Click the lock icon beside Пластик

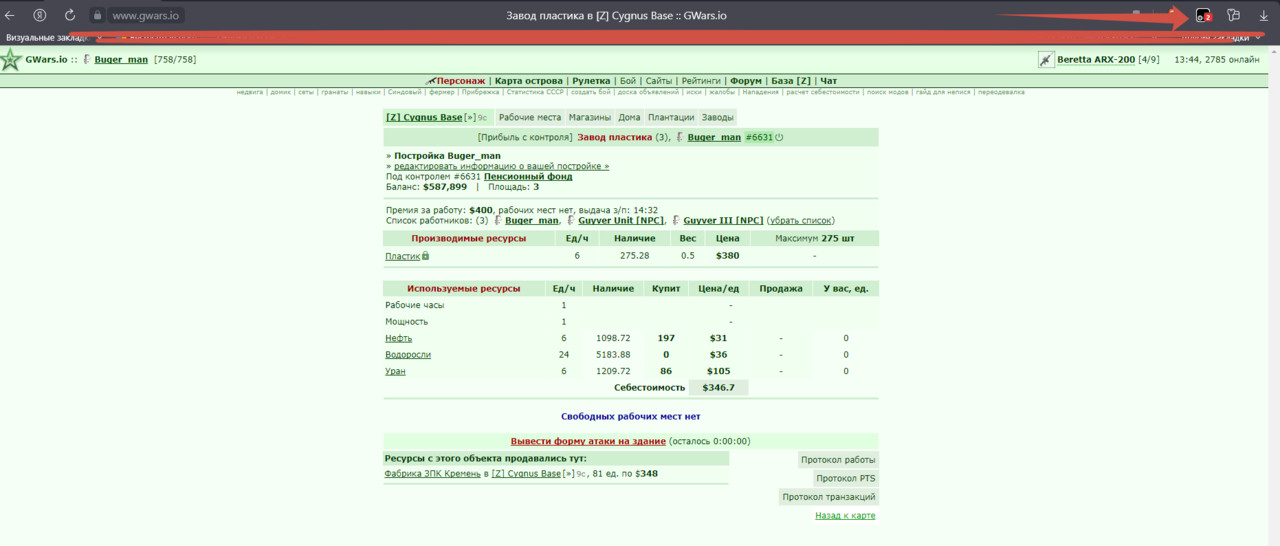(426, 256)
